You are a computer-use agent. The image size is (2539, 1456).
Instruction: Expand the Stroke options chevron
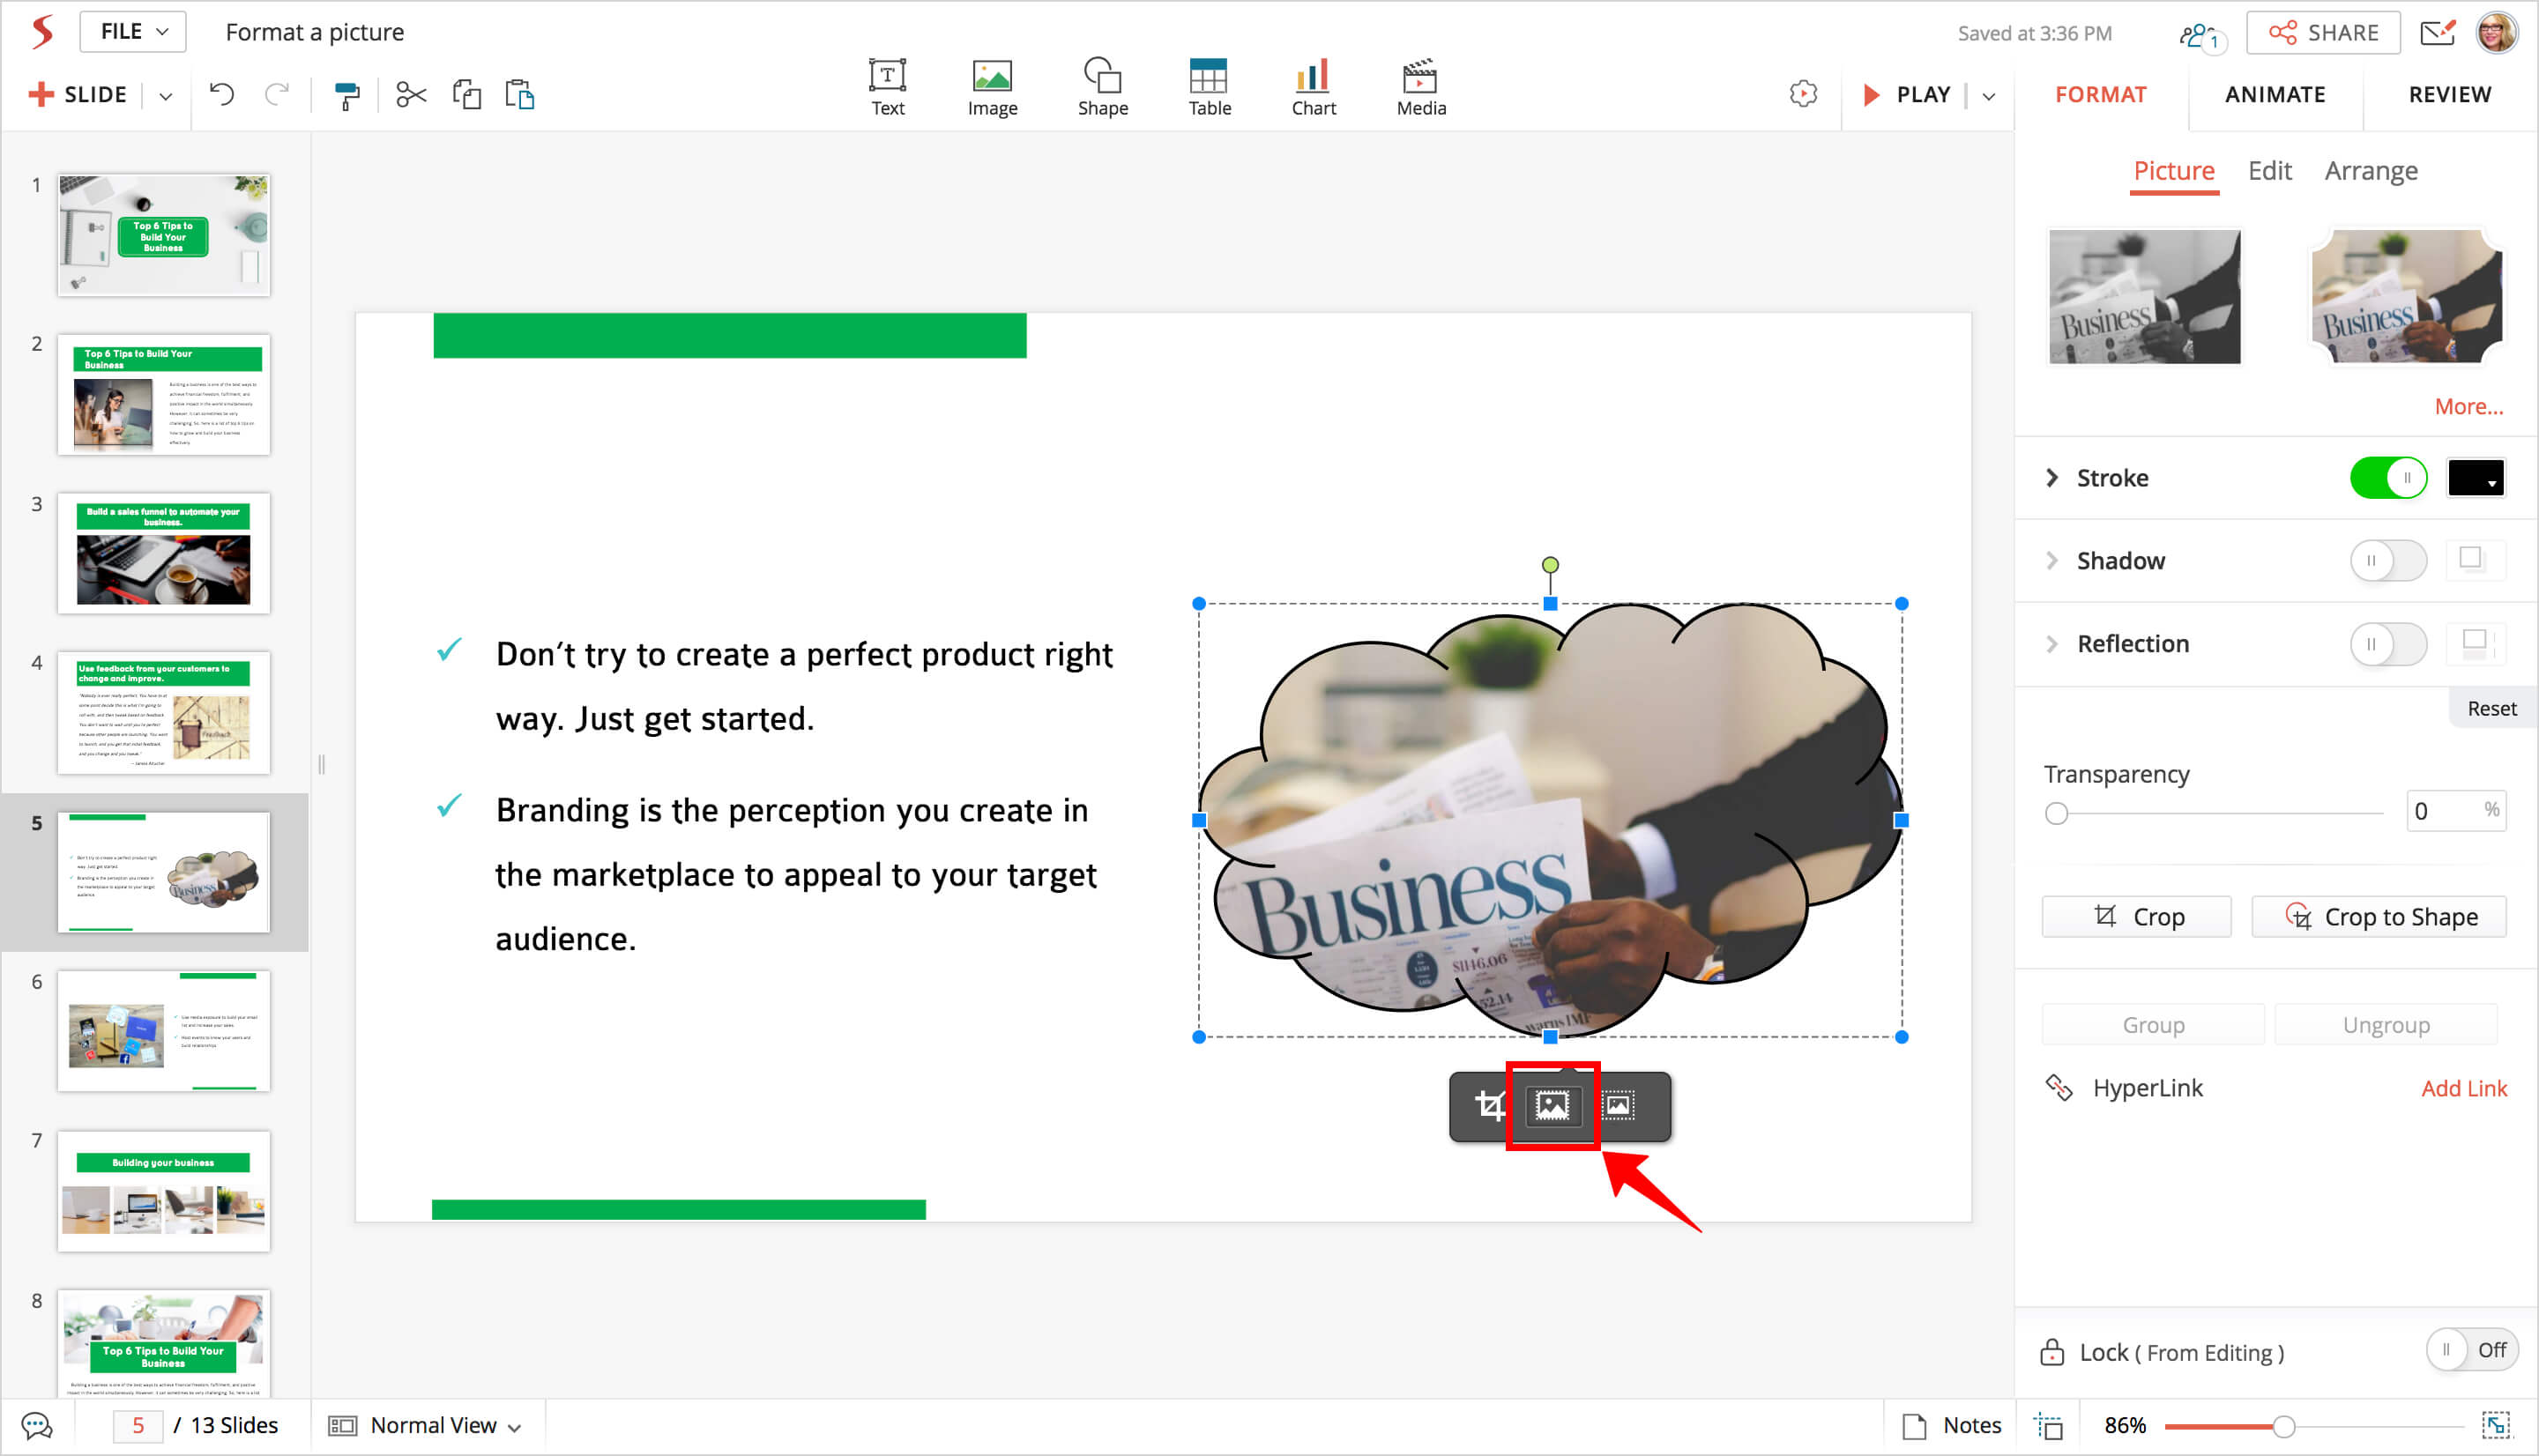click(x=2051, y=478)
